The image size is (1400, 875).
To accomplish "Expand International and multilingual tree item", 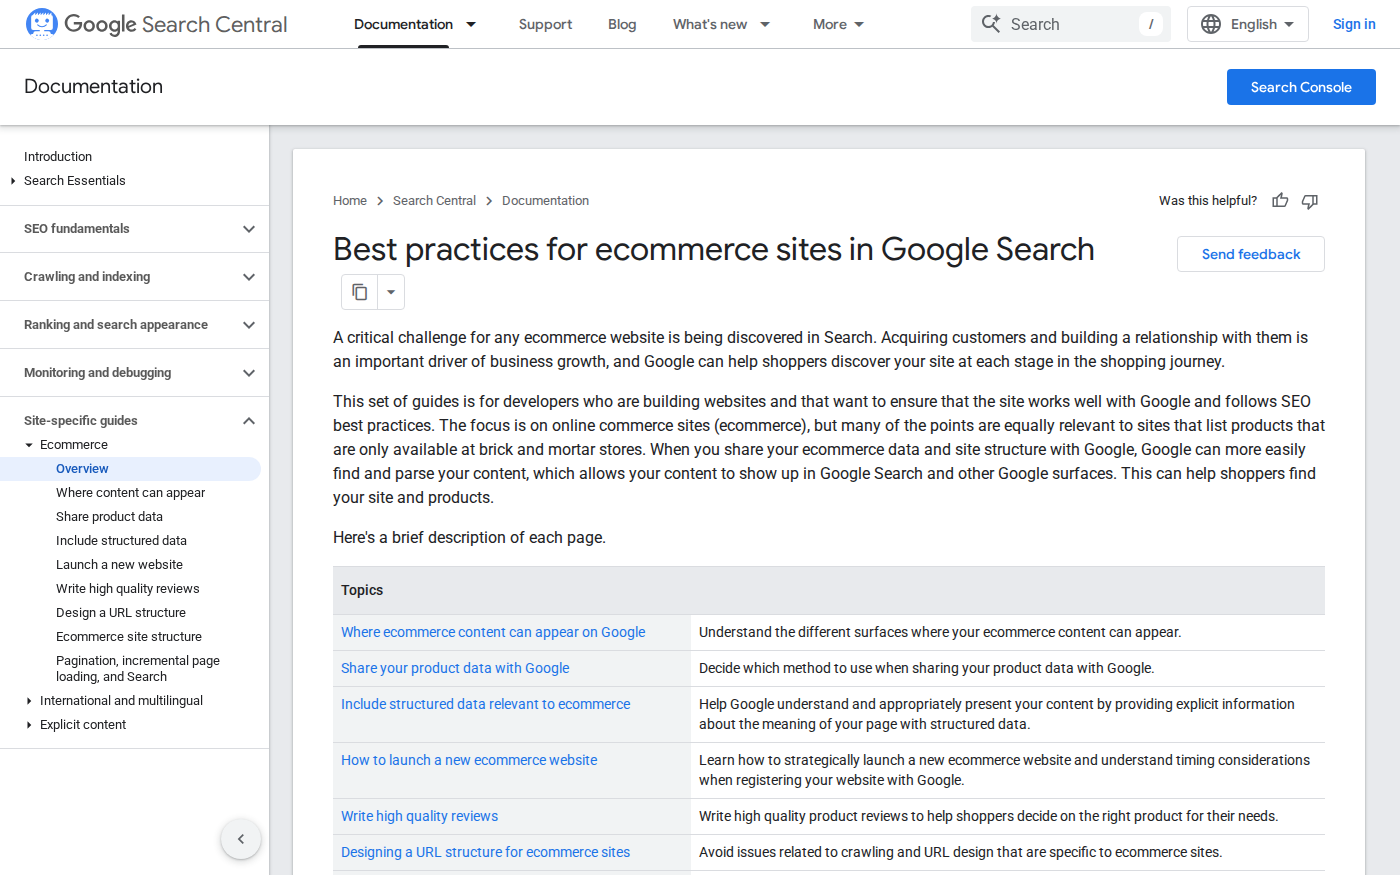I will coord(29,701).
